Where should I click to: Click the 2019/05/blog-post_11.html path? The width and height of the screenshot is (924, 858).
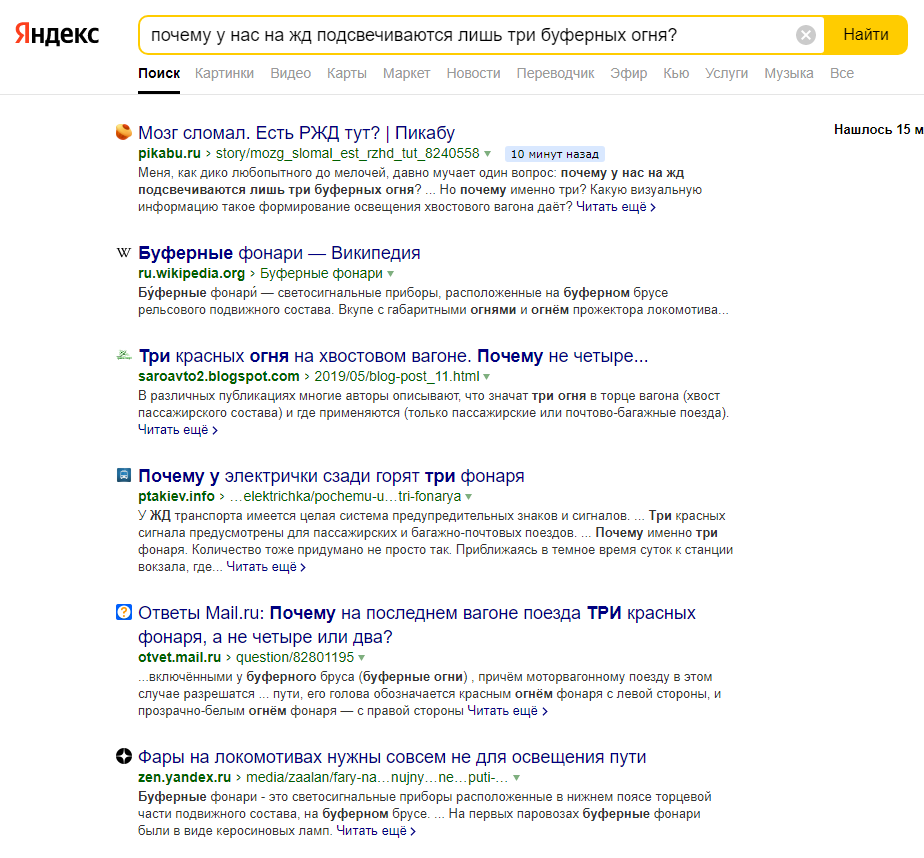click(397, 377)
